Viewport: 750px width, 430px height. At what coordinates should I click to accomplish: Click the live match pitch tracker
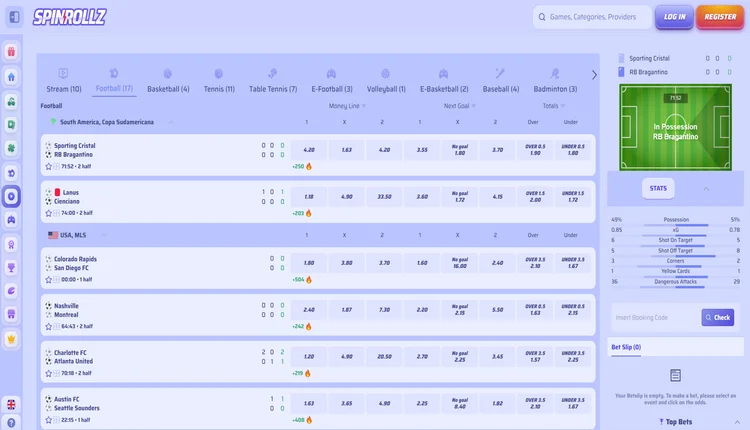pyautogui.click(x=675, y=127)
